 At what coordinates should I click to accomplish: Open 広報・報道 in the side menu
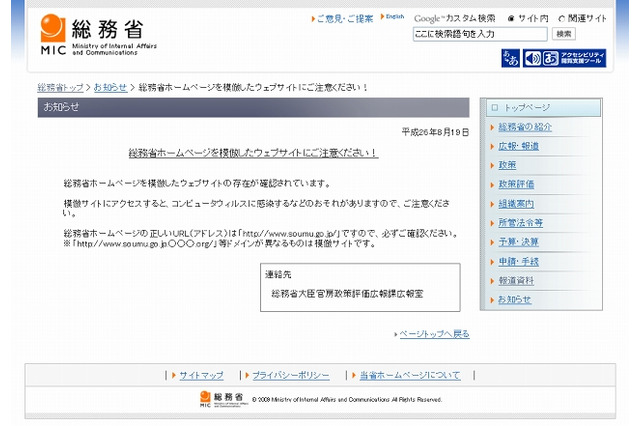[x=519, y=146]
